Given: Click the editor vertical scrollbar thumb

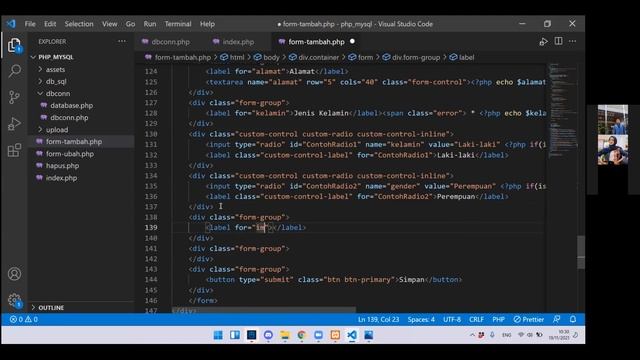Looking at the screenshot, I should pyautogui.click(x=581, y=252).
